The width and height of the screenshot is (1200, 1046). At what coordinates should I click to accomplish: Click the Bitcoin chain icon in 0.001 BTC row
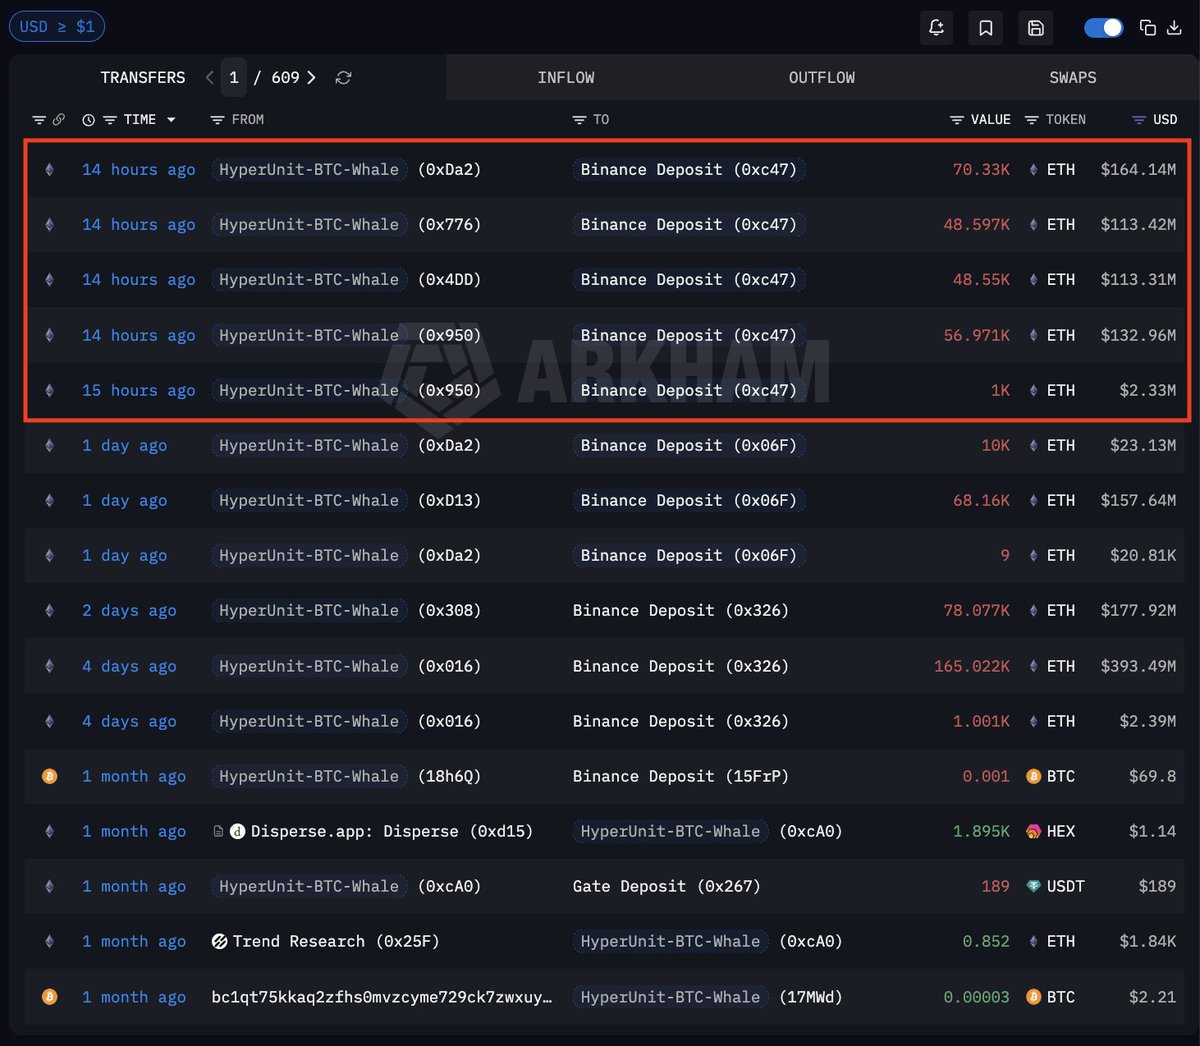49,776
